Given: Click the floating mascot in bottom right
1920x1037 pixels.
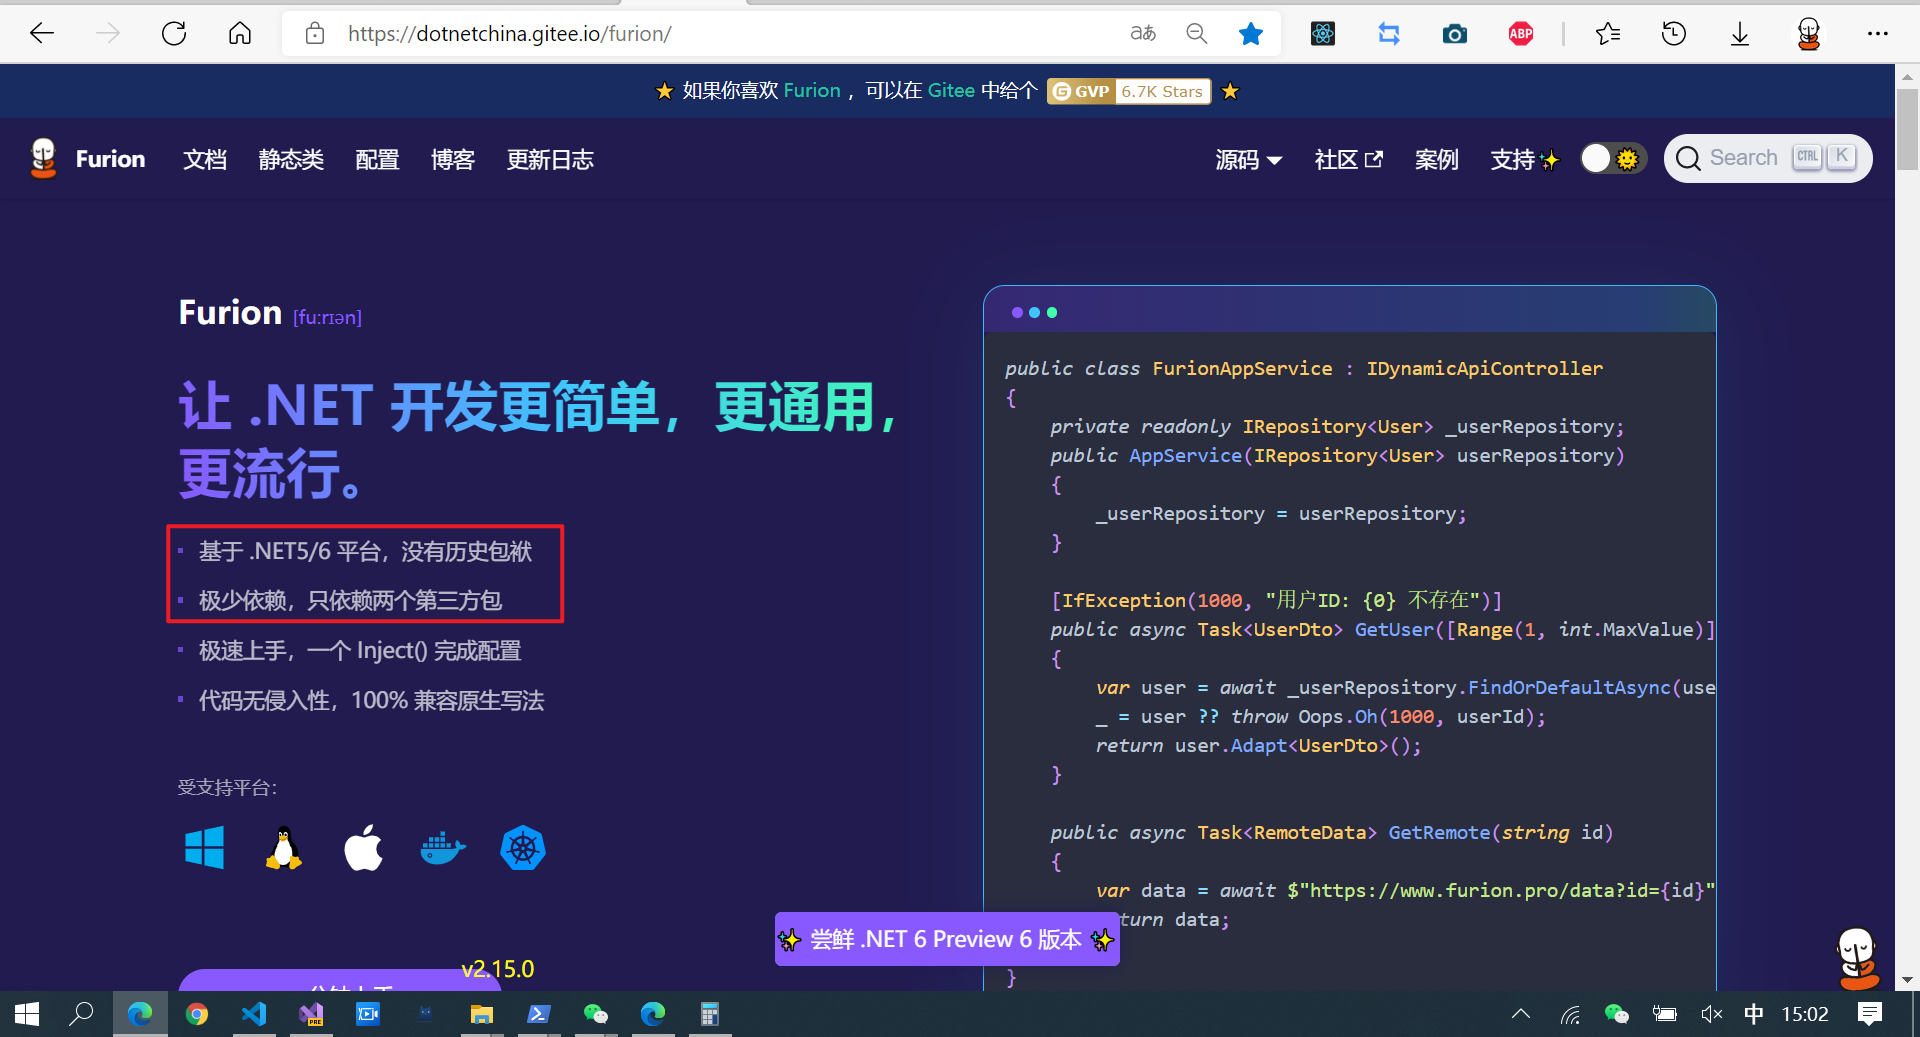Looking at the screenshot, I should [1858, 958].
